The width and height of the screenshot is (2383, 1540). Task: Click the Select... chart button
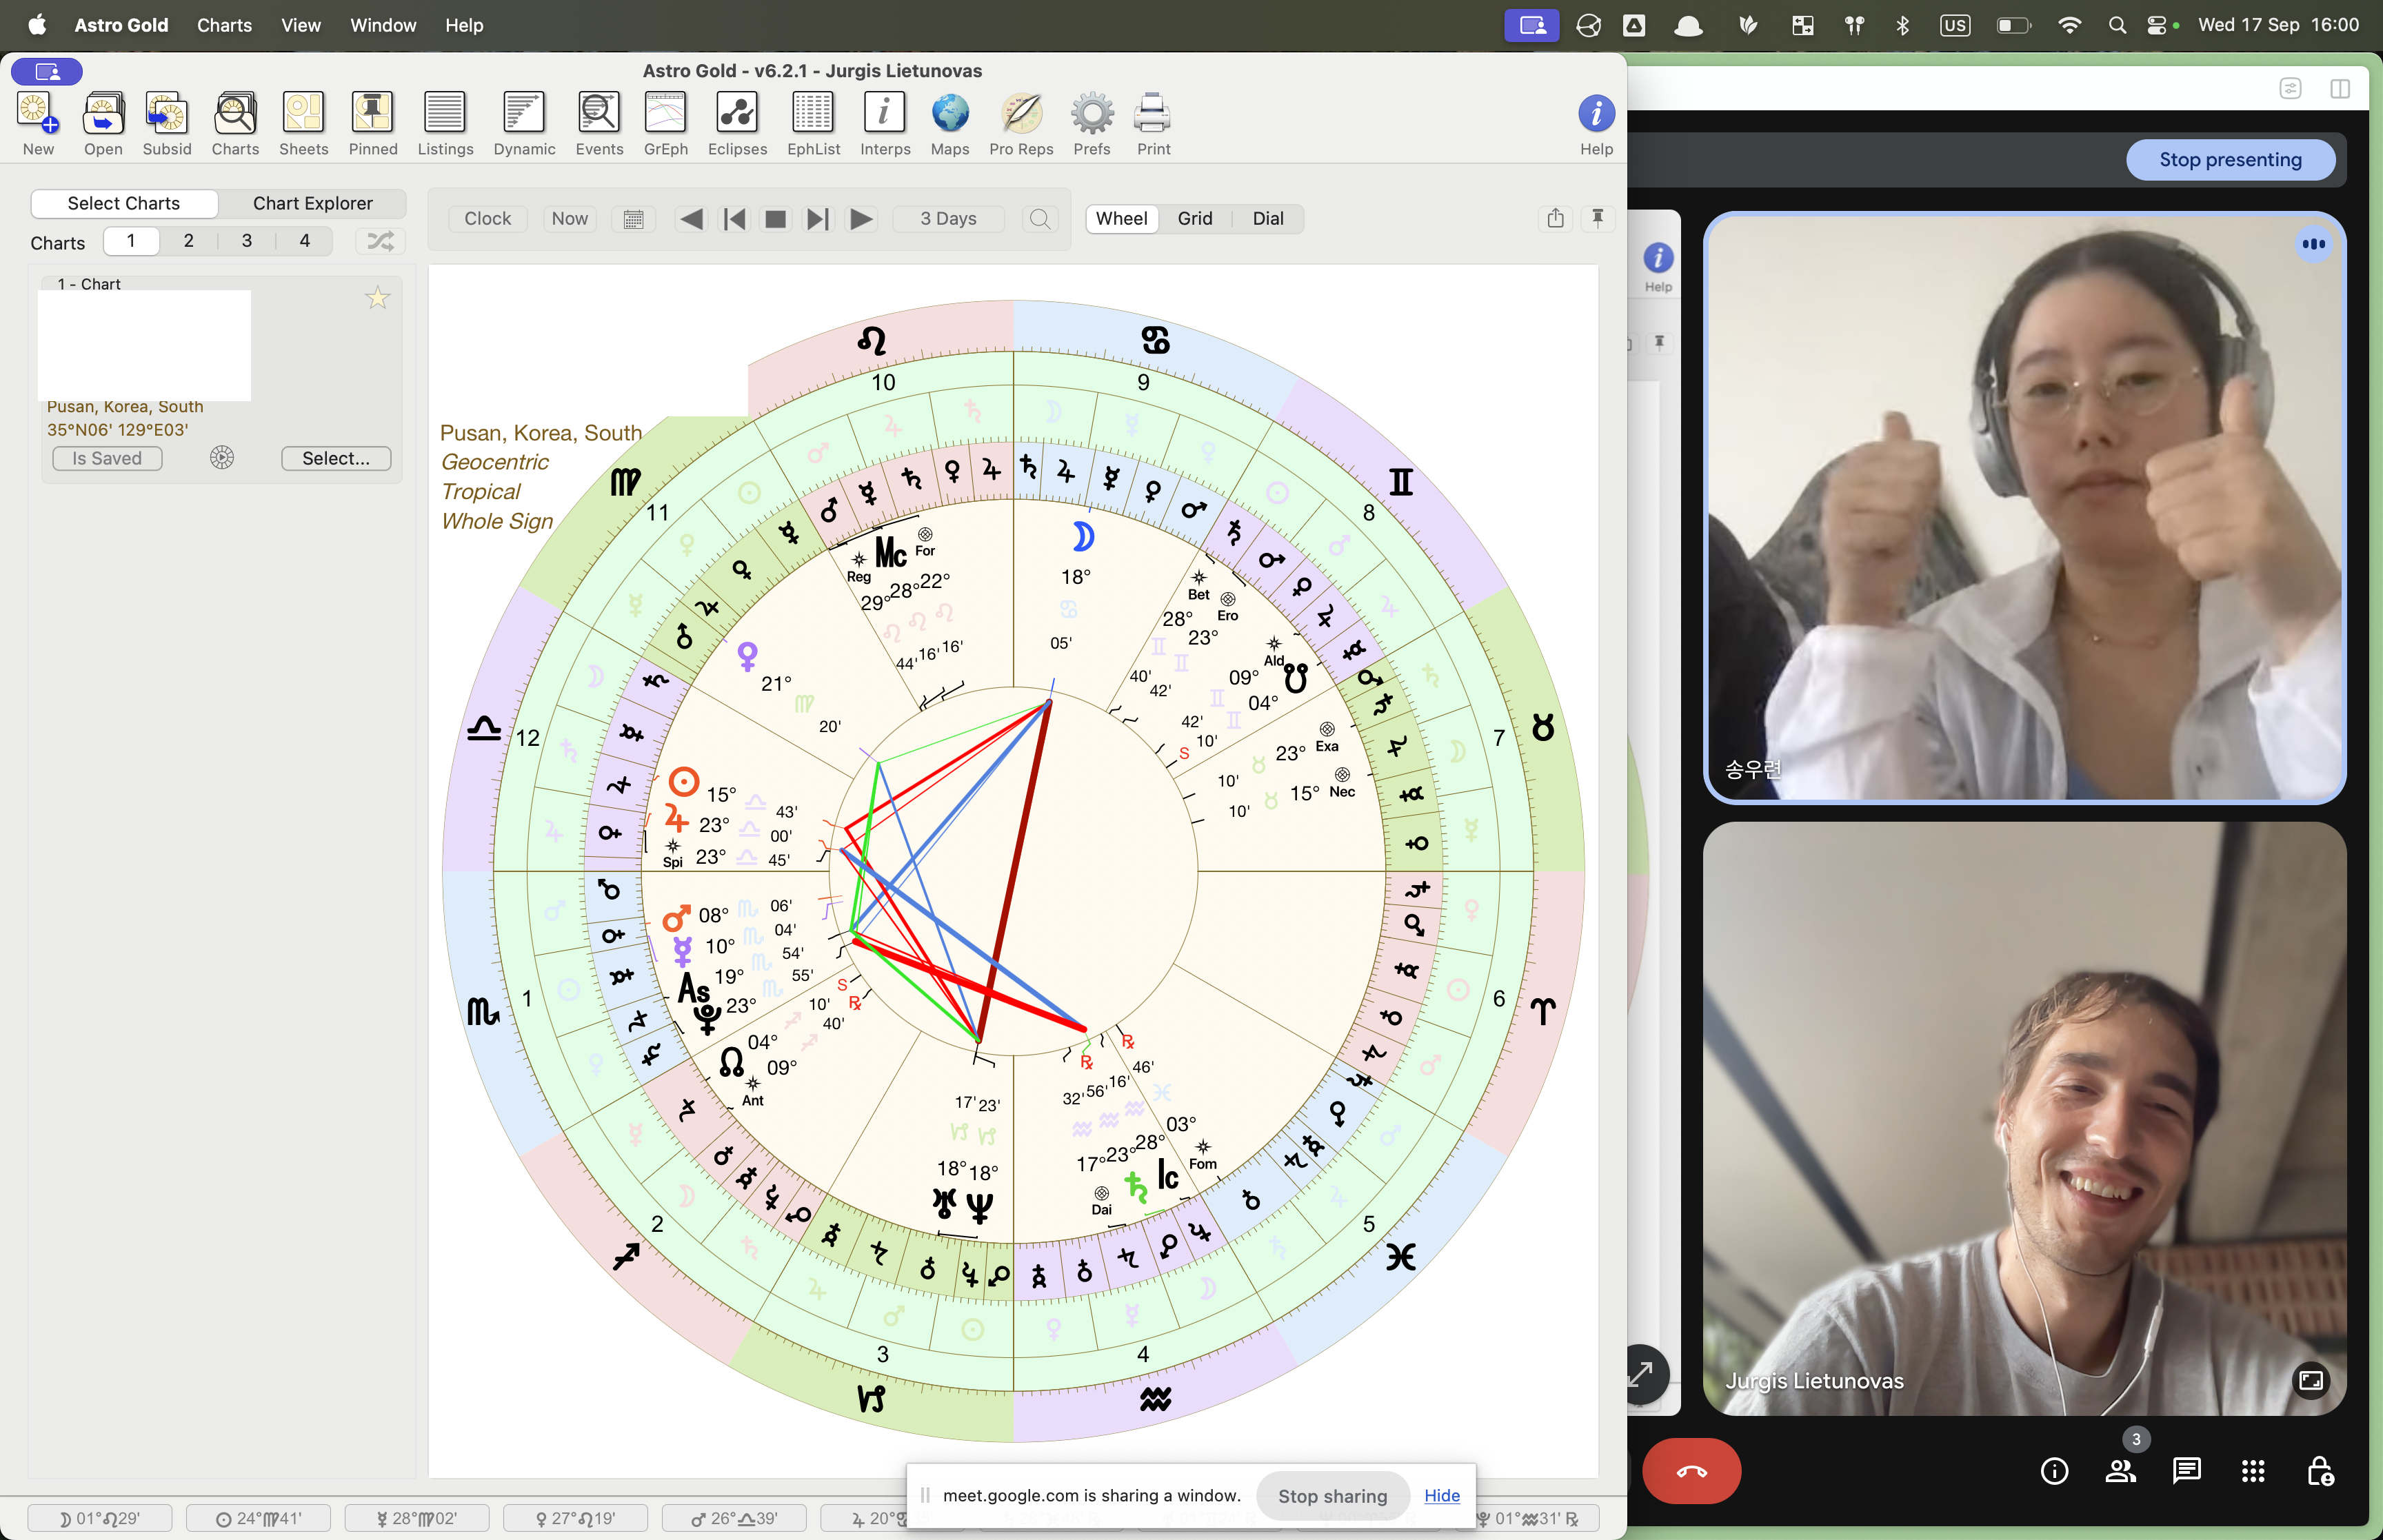coord(335,458)
